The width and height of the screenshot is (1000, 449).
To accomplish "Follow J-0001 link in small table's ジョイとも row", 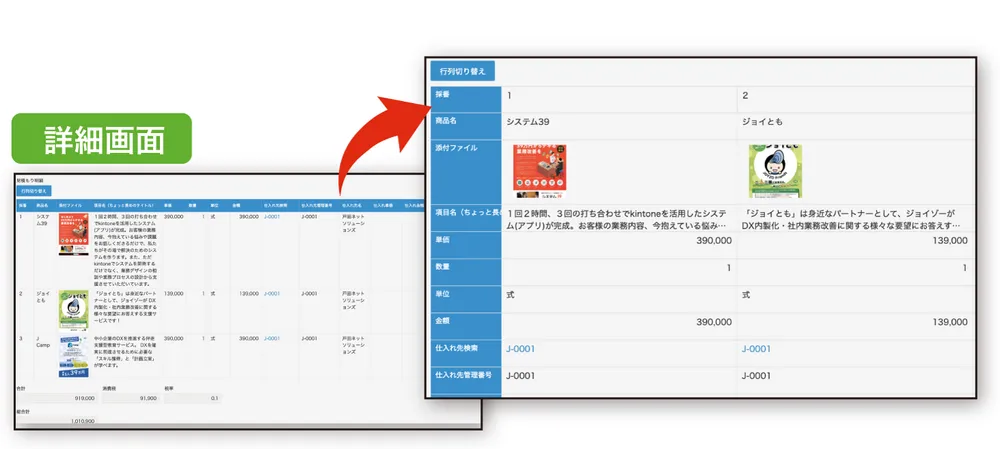I will (x=272, y=294).
